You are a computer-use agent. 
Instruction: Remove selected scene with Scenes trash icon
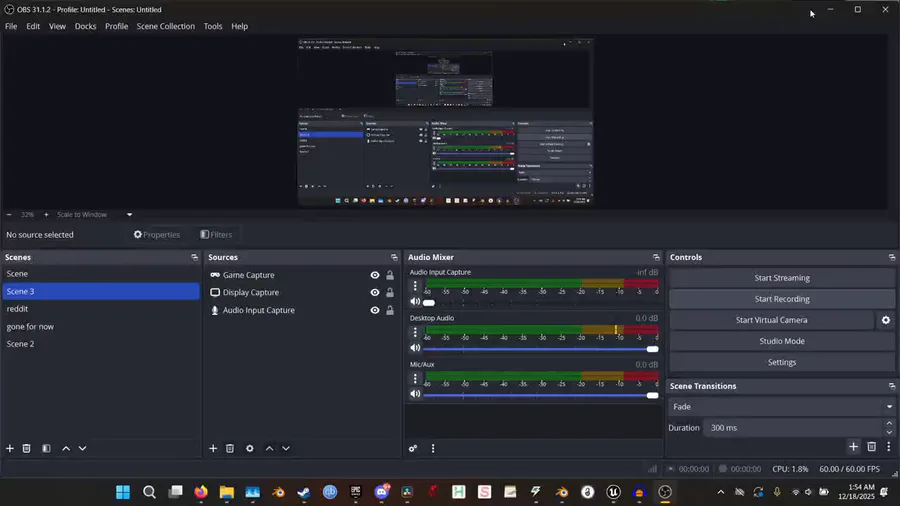pyautogui.click(x=26, y=448)
